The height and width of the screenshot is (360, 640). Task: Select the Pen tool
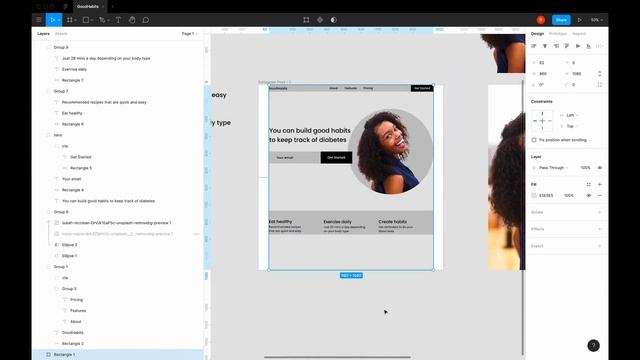(102, 20)
